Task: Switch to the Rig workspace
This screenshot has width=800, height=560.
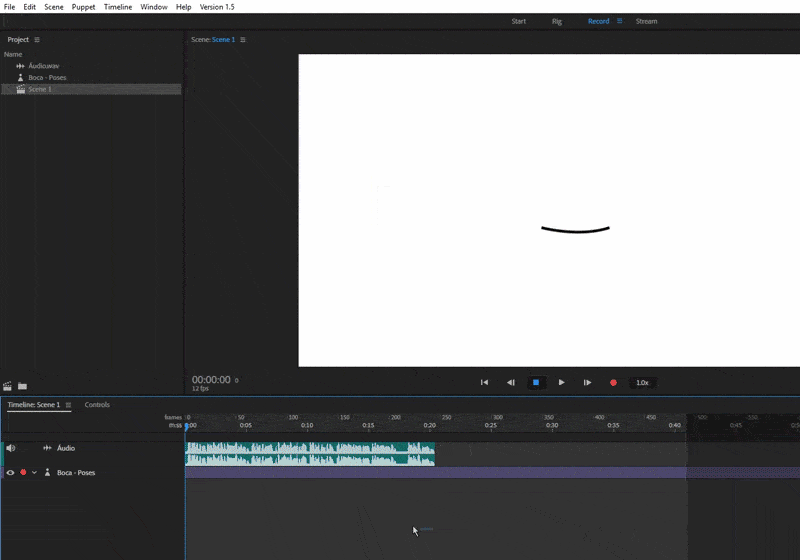Action: (x=556, y=21)
